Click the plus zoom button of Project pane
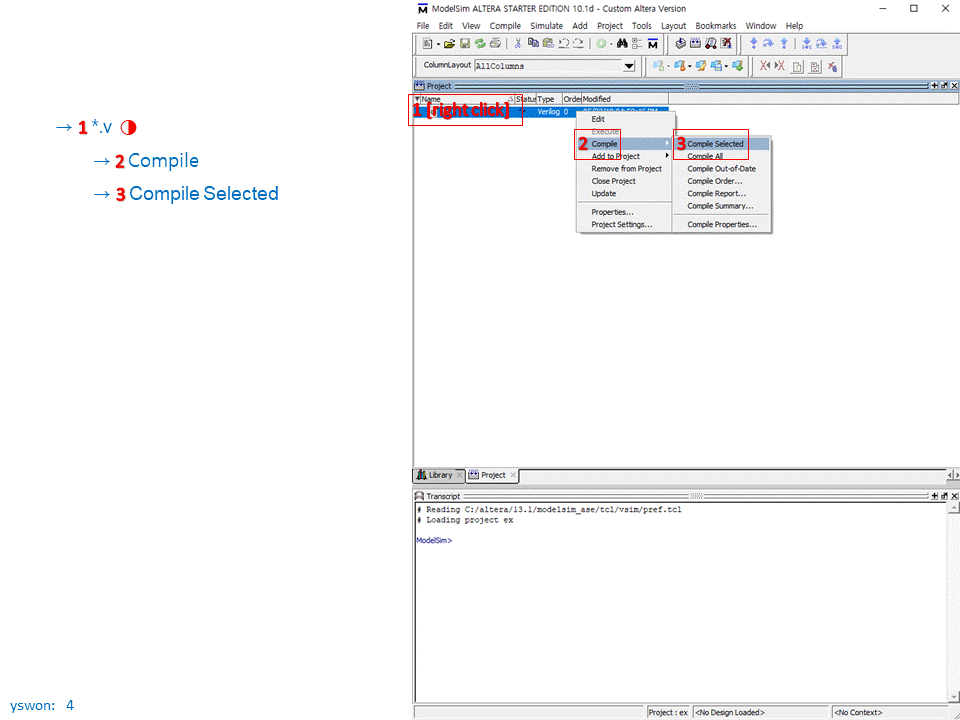 click(x=935, y=86)
